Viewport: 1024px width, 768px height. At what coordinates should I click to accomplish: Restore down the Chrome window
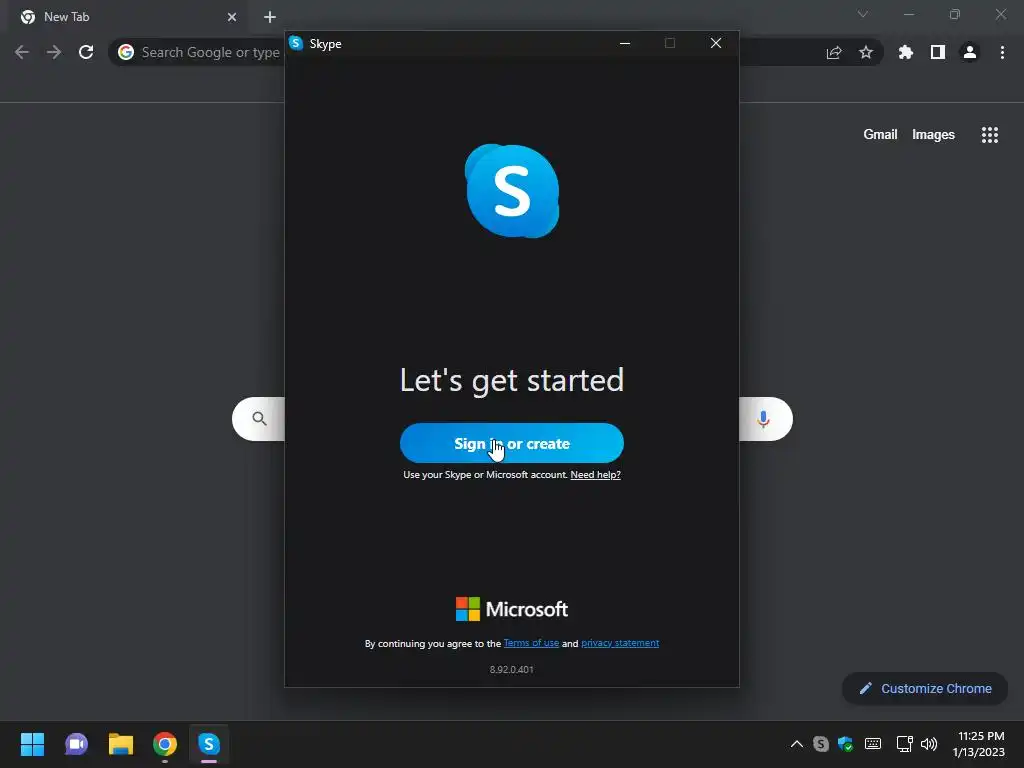point(955,14)
